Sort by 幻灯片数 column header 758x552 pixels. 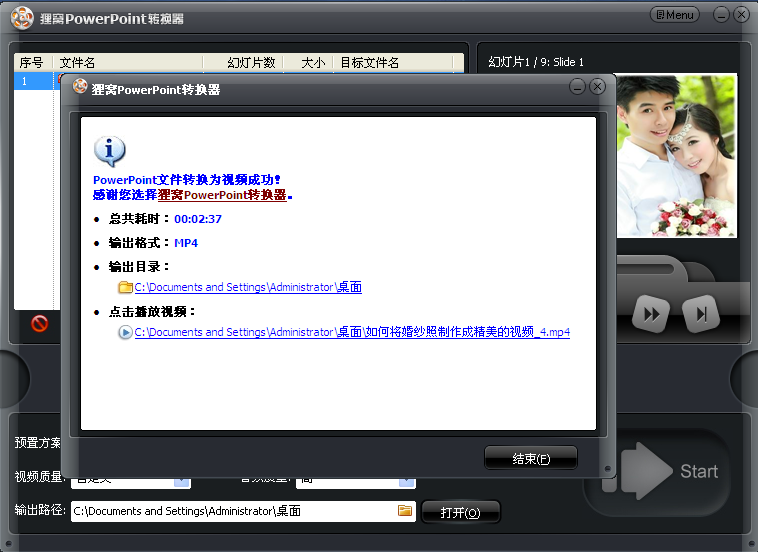click(243, 63)
